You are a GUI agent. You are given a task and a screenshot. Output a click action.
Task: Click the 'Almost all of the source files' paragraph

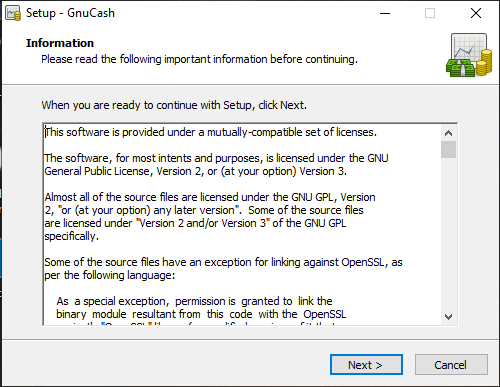pyautogui.click(x=210, y=217)
